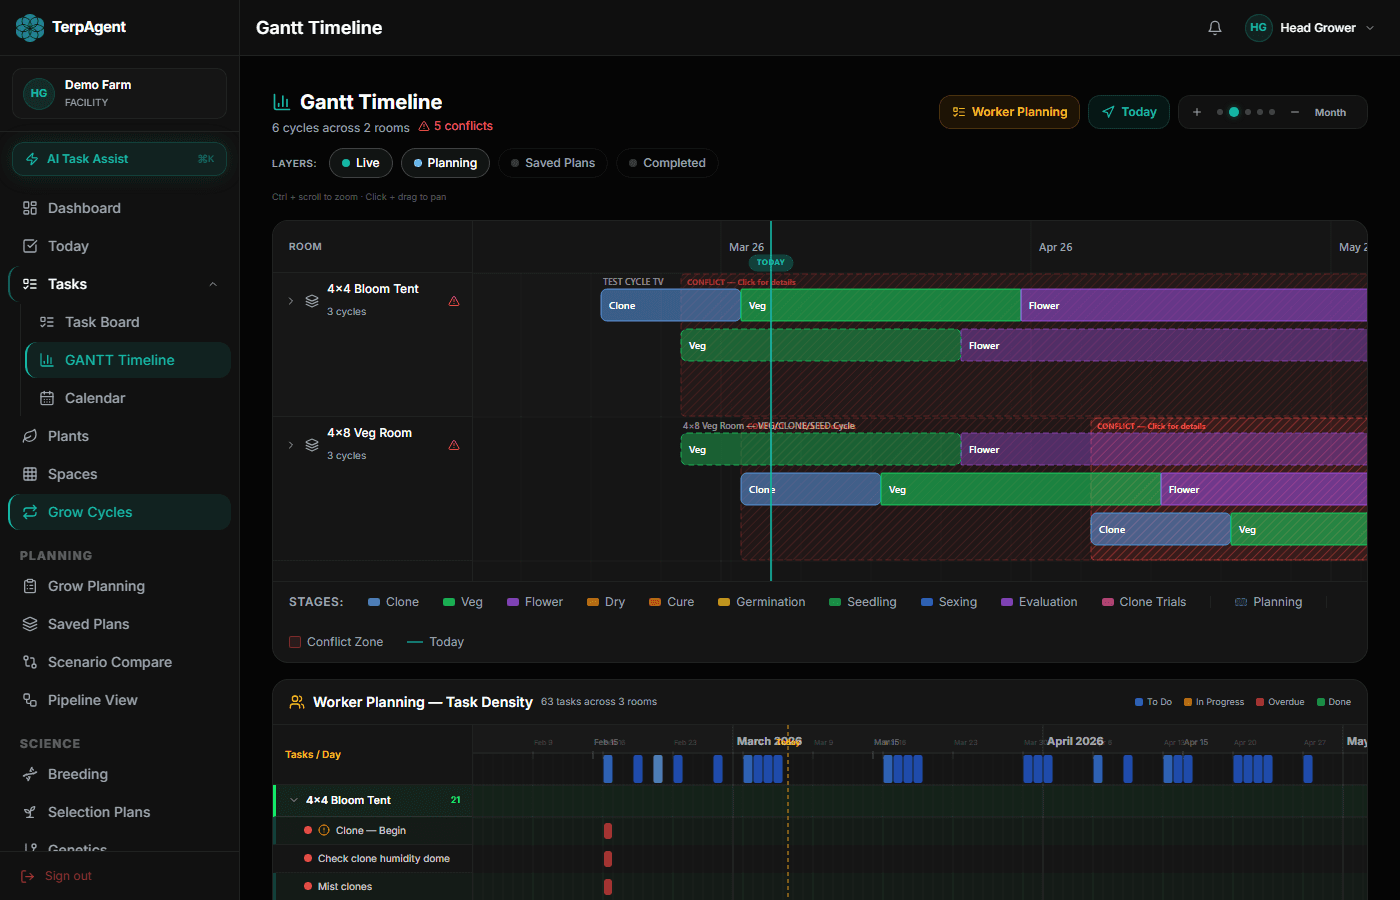Click 4×8 Veg Room conflict warning icon

coord(454,445)
